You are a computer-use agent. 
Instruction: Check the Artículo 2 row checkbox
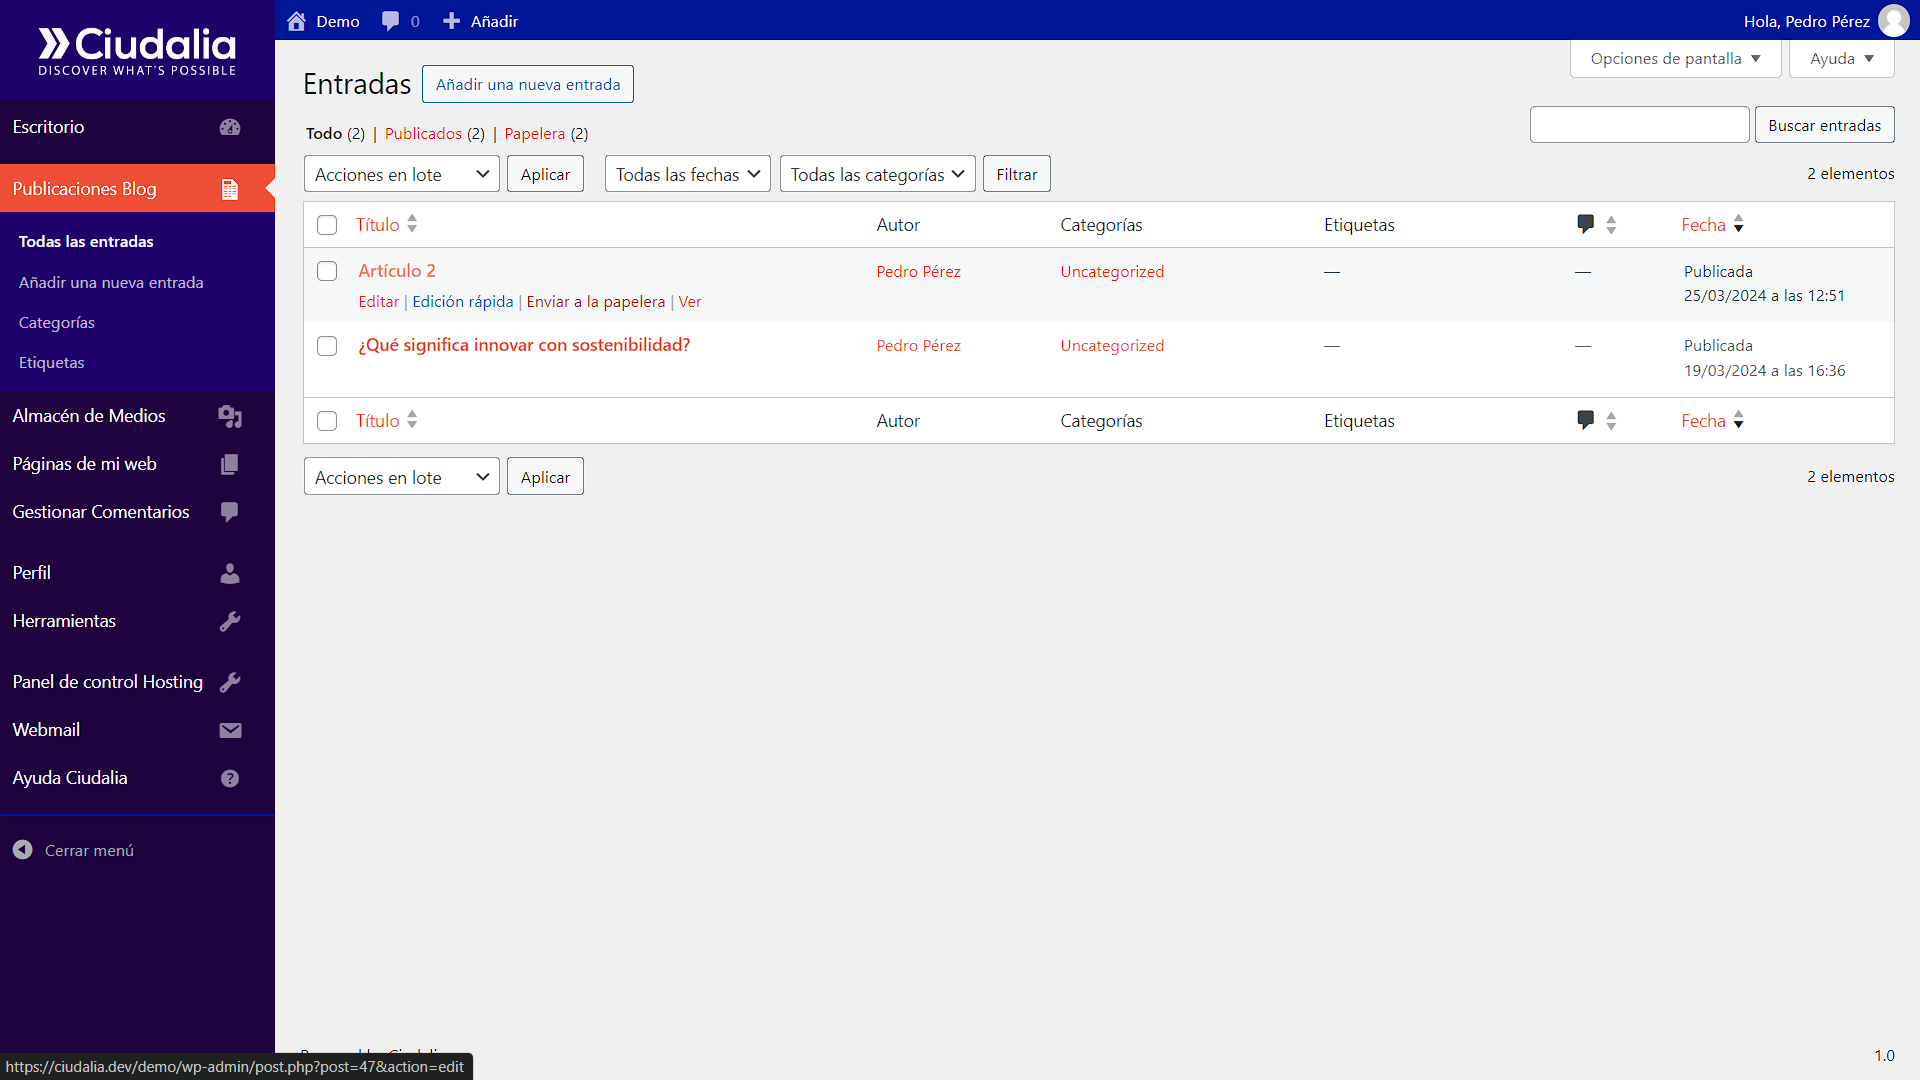(327, 271)
